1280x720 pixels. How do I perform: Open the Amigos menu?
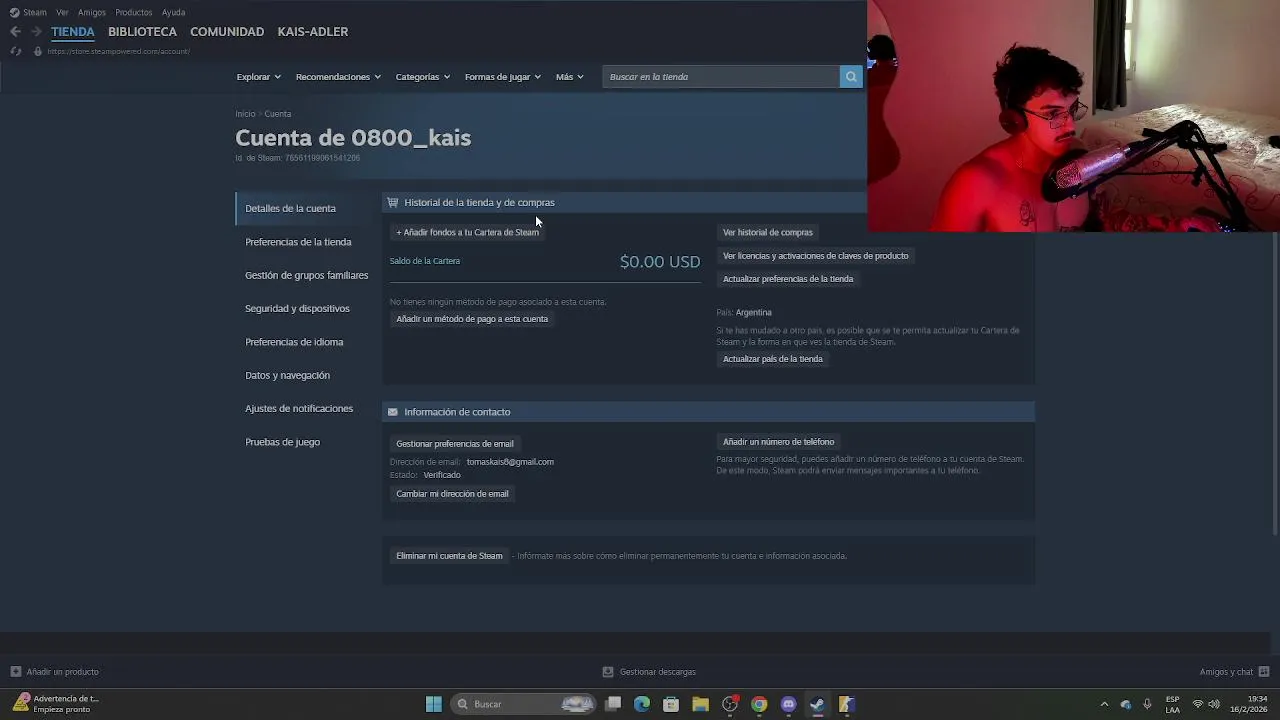point(92,12)
